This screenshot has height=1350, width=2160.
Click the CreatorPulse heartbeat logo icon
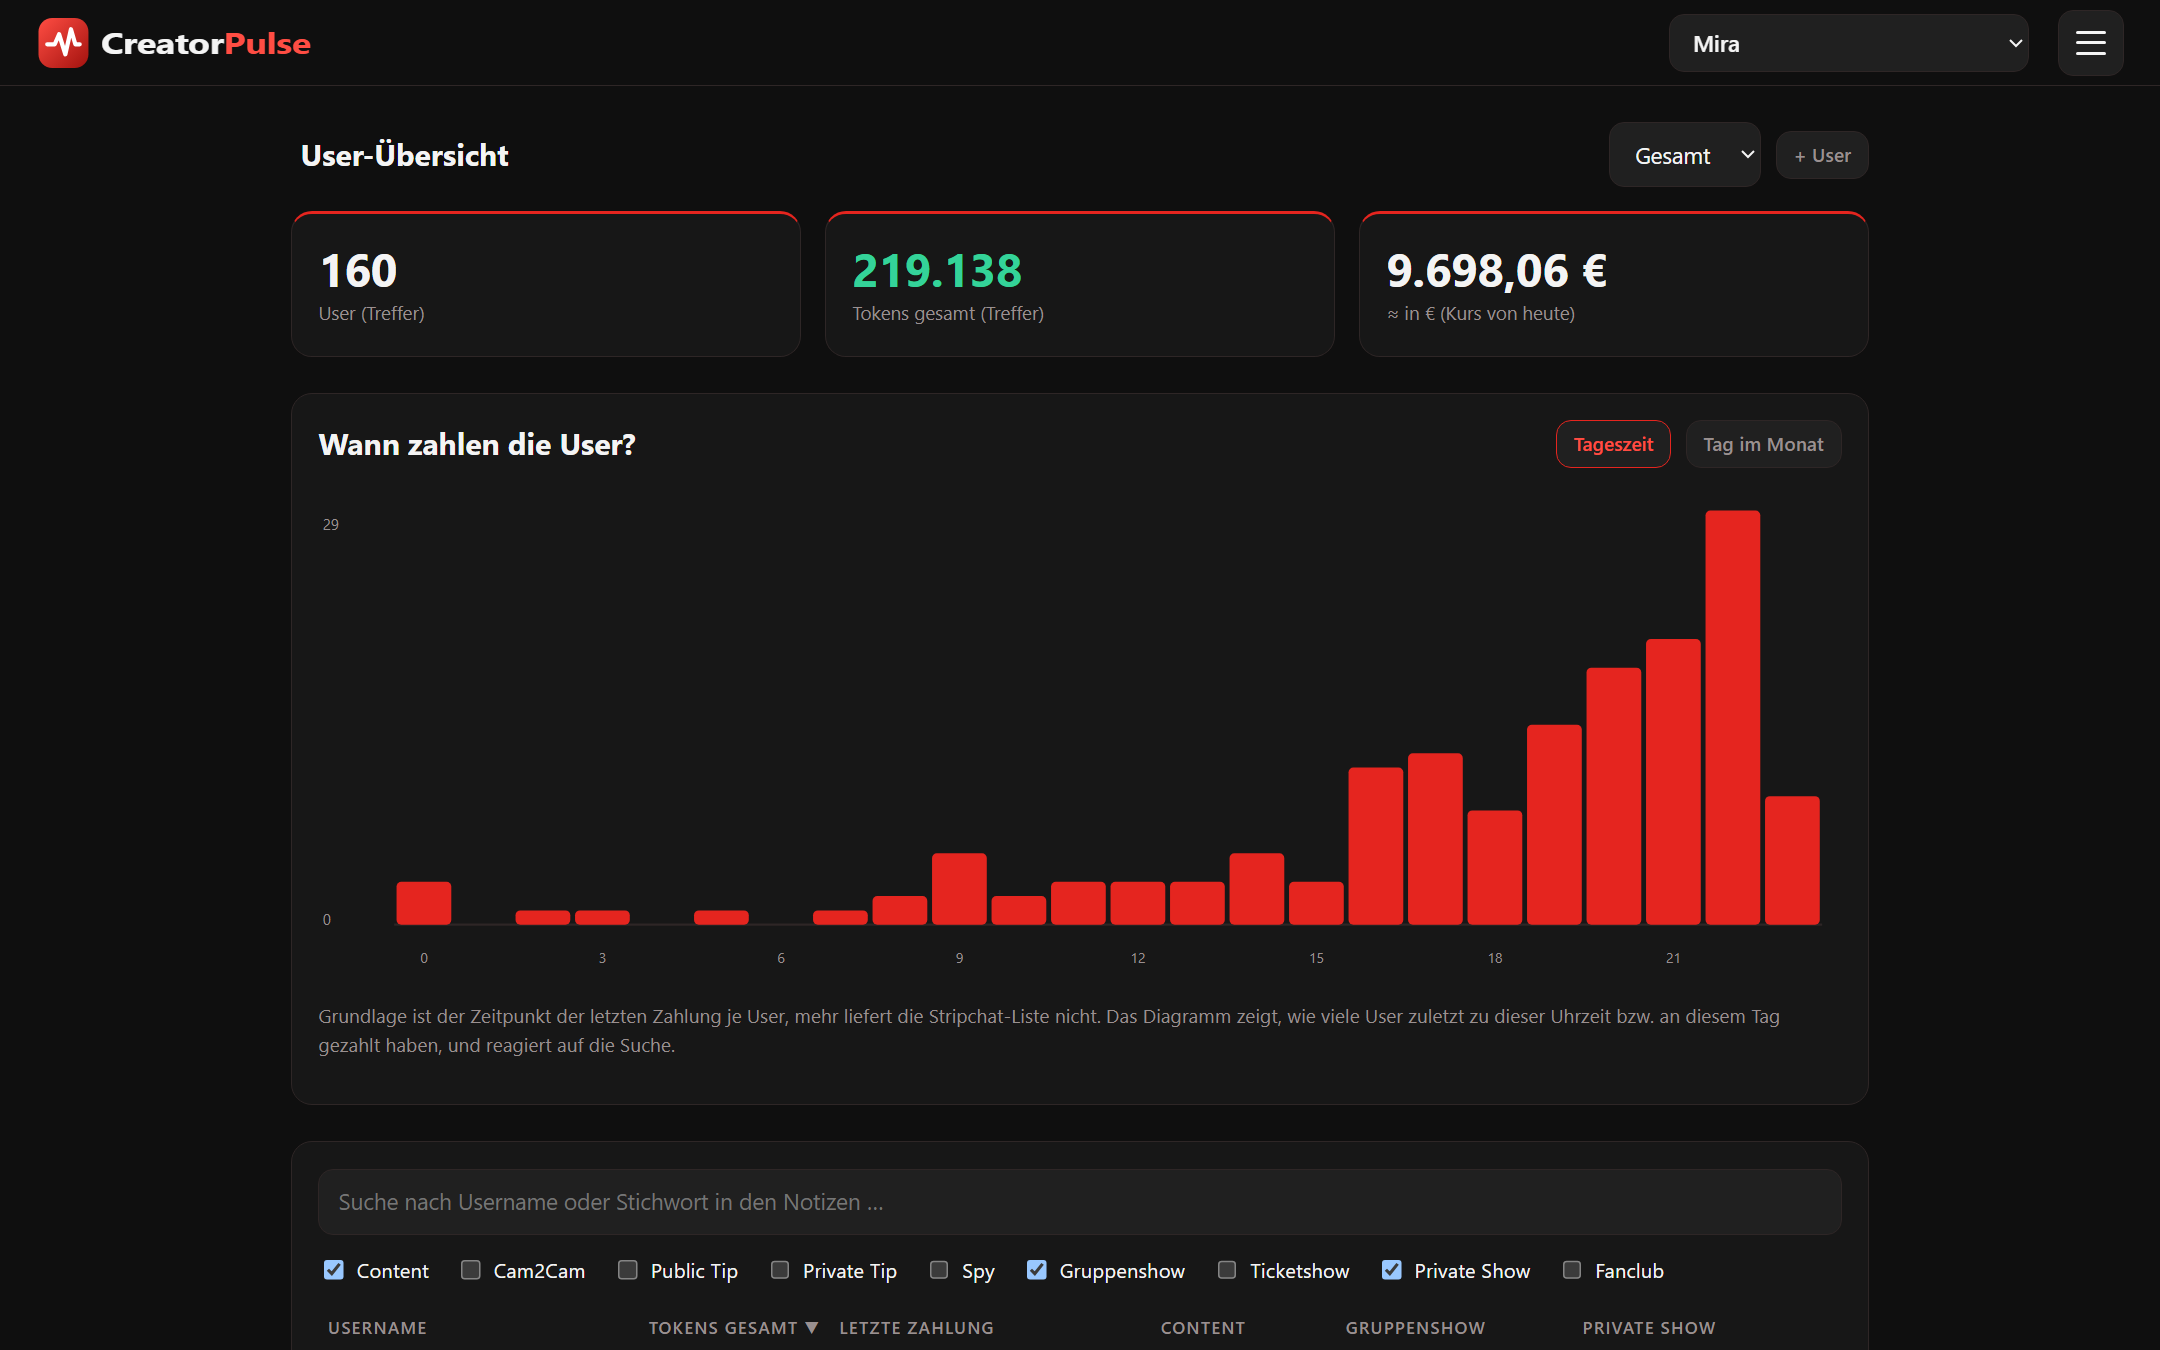(63, 43)
